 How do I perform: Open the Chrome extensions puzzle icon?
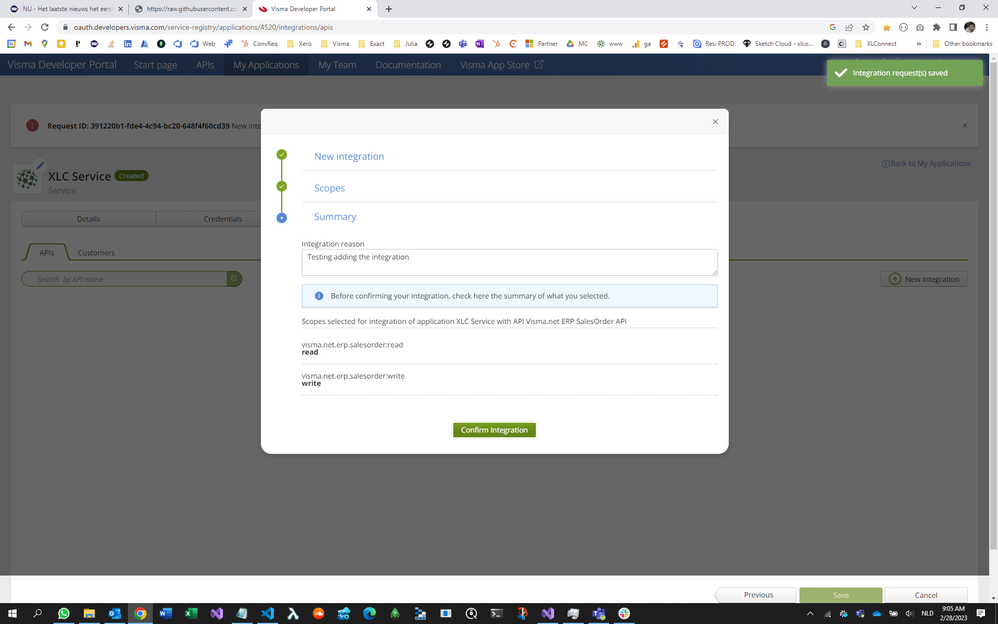(x=936, y=27)
